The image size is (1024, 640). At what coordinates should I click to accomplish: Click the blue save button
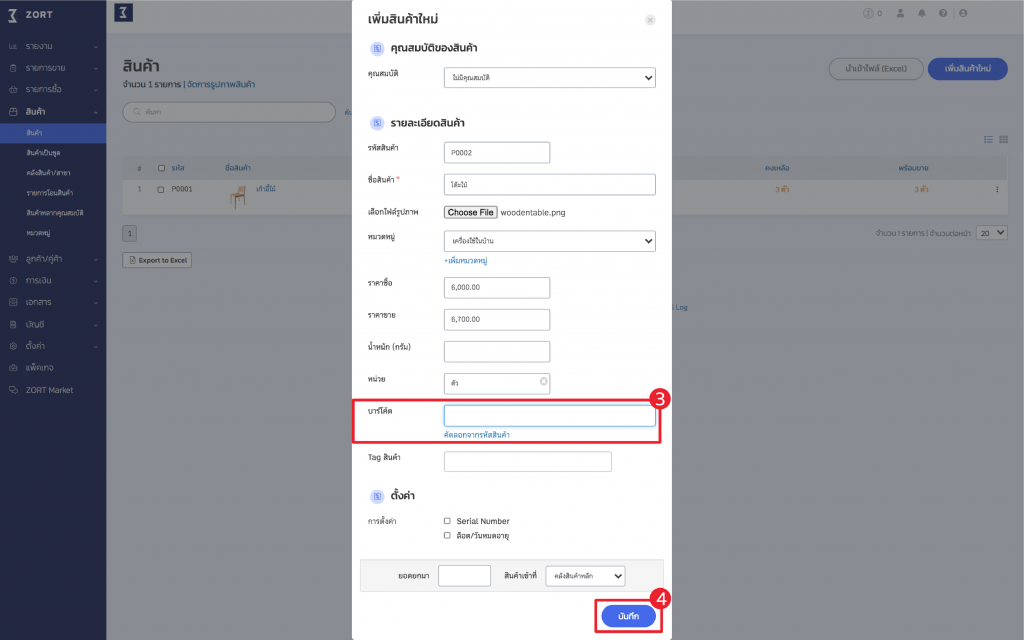point(628,616)
